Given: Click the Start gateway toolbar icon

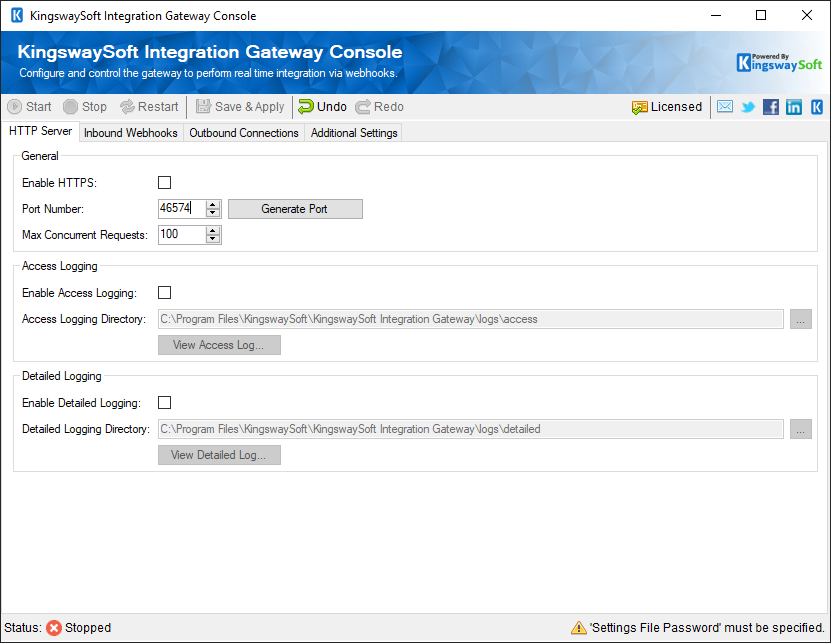Looking at the screenshot, I should (14, 107).
